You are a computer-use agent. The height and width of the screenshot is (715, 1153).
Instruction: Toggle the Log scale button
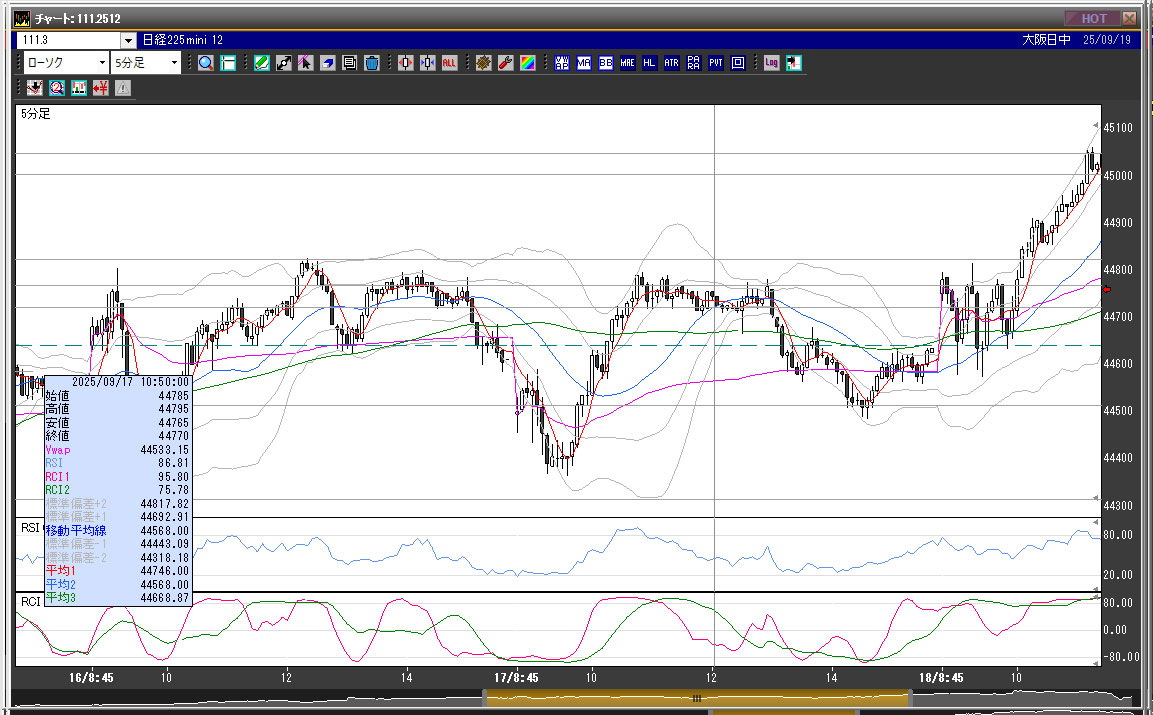tap(771, 63)
